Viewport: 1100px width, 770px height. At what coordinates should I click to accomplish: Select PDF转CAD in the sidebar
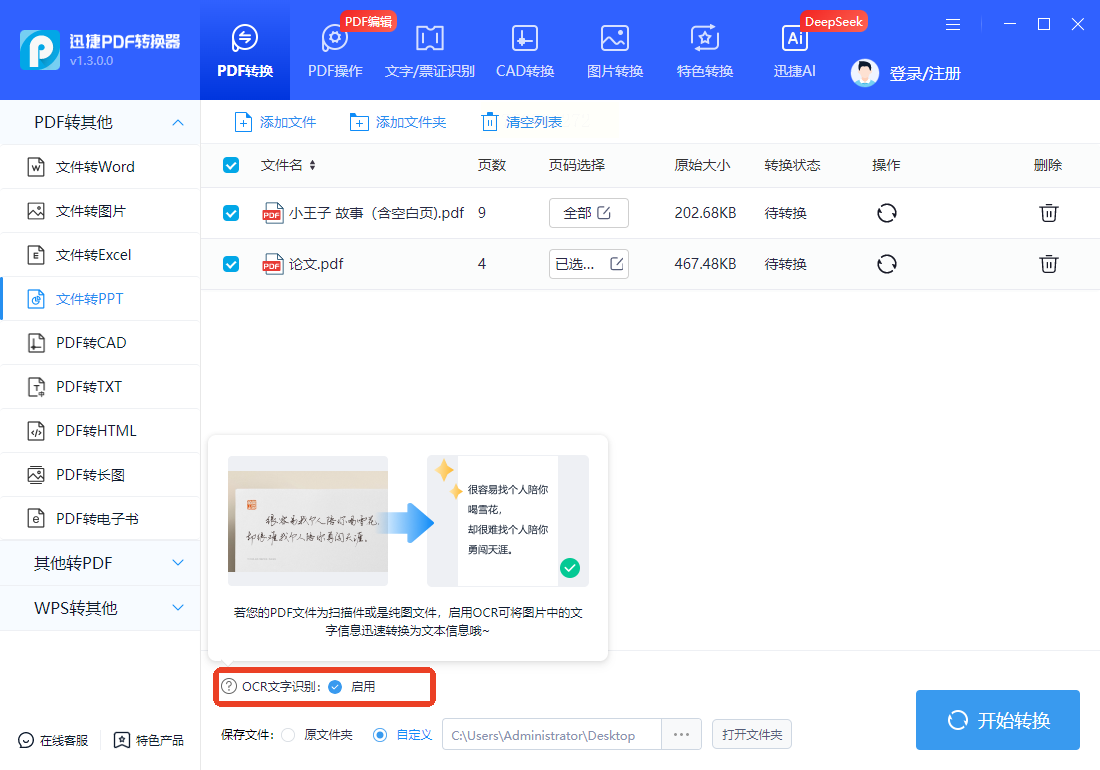click(100, 343)
